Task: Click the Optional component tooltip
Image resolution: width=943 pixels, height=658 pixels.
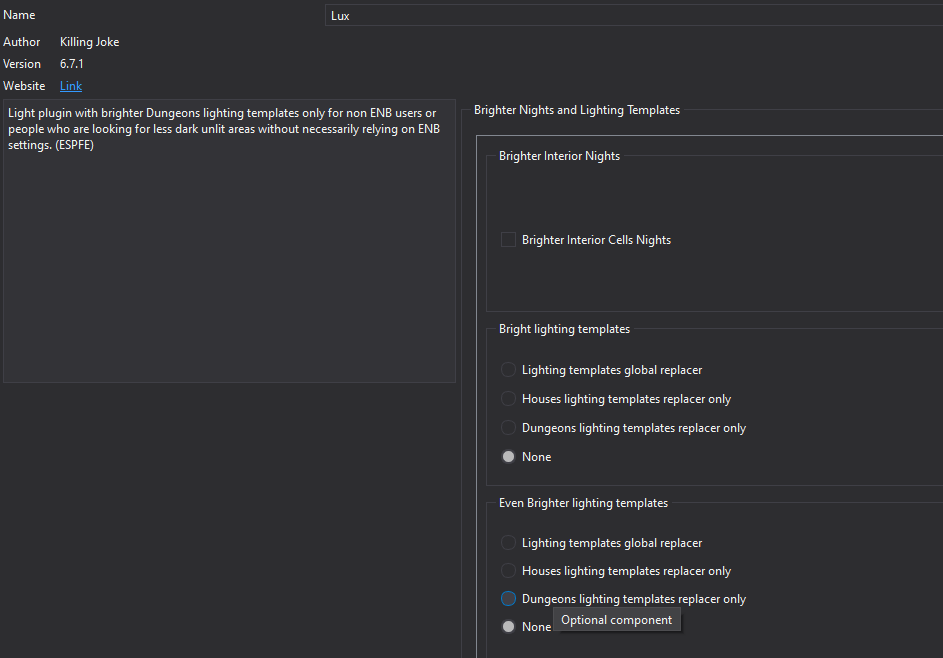Action: (616, 620)
